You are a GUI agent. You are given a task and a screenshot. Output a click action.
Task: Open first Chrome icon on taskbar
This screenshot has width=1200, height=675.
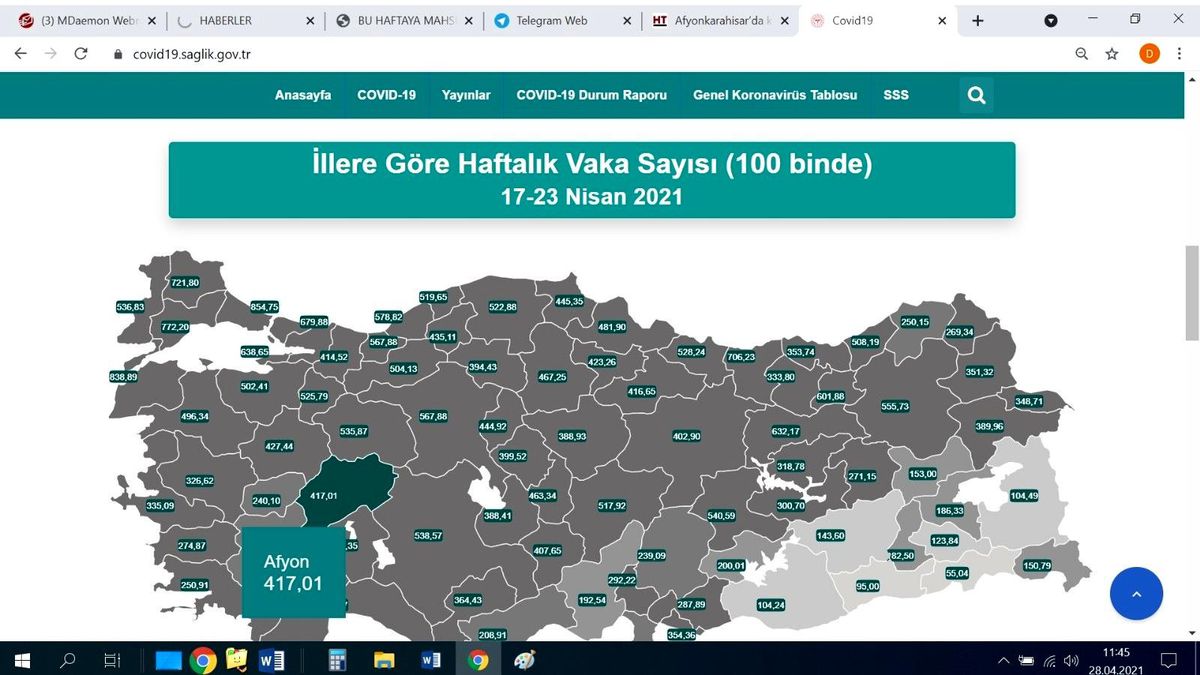point(204,660)
